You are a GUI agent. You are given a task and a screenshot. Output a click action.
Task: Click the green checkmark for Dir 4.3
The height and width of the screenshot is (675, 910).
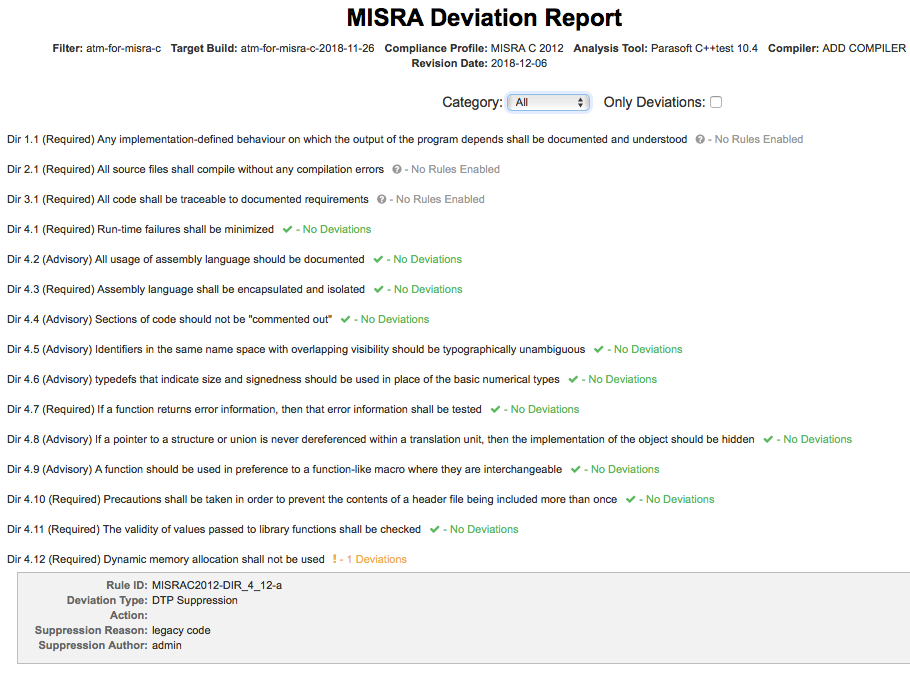pyautogui.click(x=378, y=290)
